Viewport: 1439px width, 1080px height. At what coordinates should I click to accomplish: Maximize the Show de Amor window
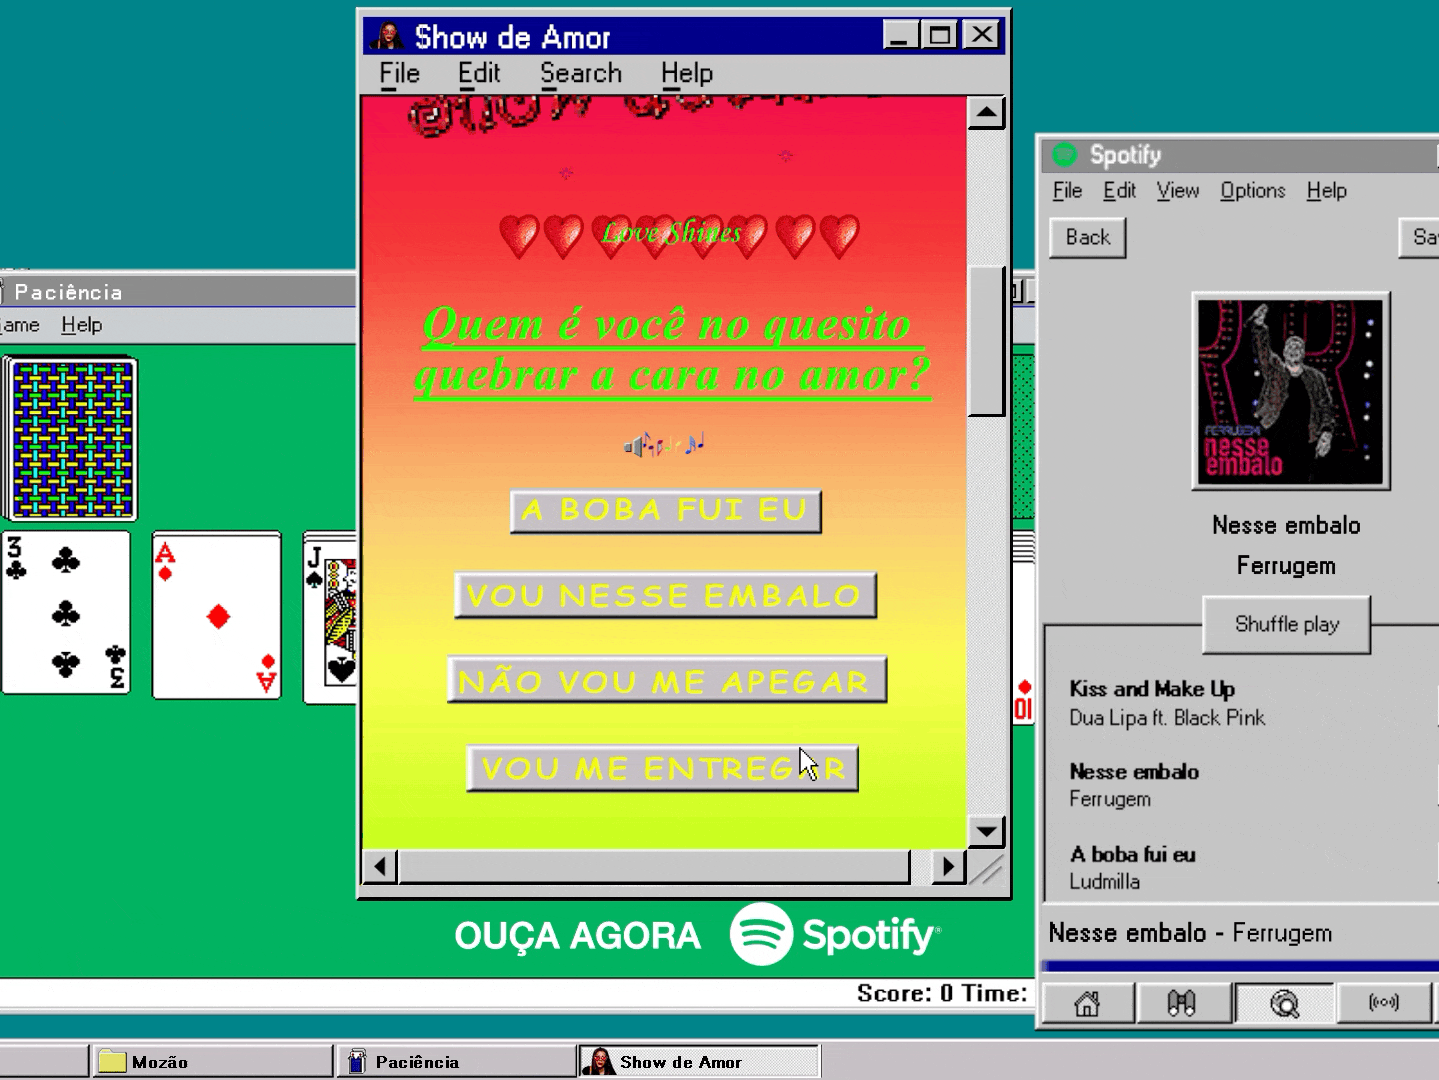point(940,36)
